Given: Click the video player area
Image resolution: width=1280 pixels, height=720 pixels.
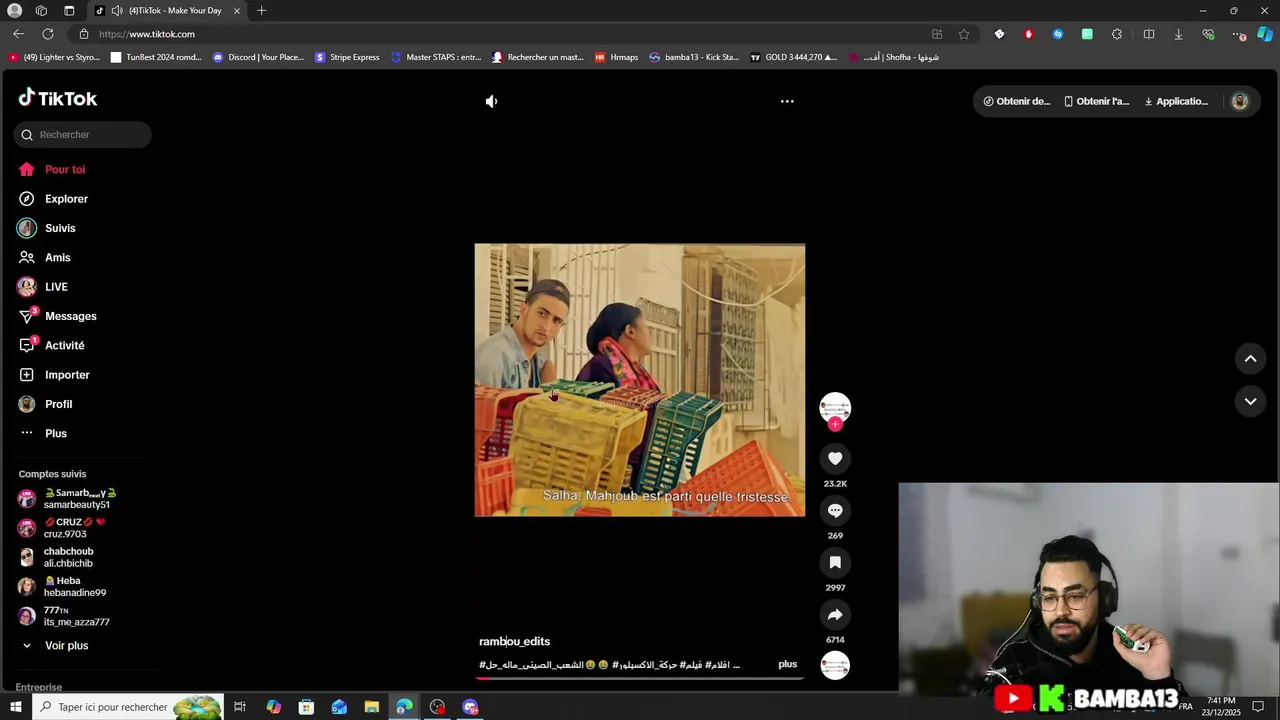Looking at the screenshot, I should tap(640, 380).
